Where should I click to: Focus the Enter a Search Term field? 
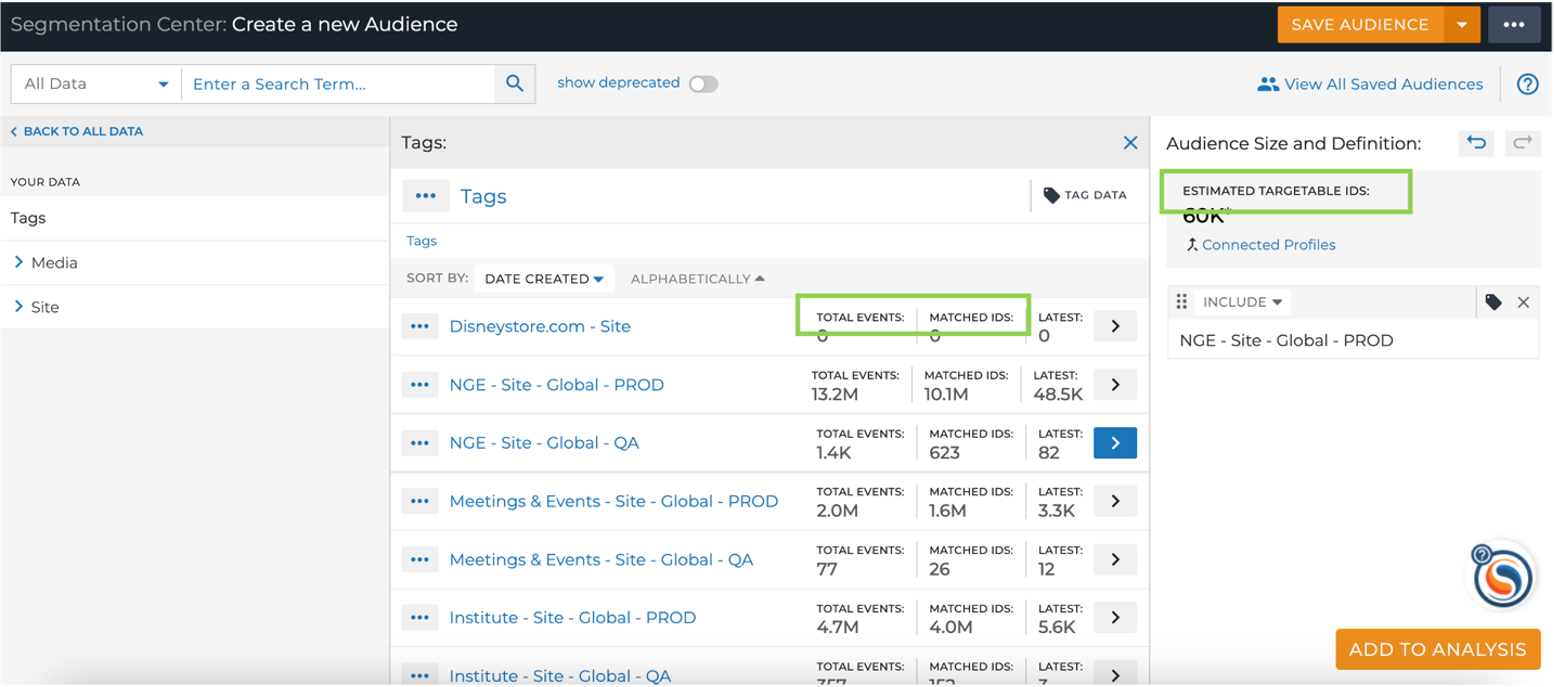coord(338,84)
